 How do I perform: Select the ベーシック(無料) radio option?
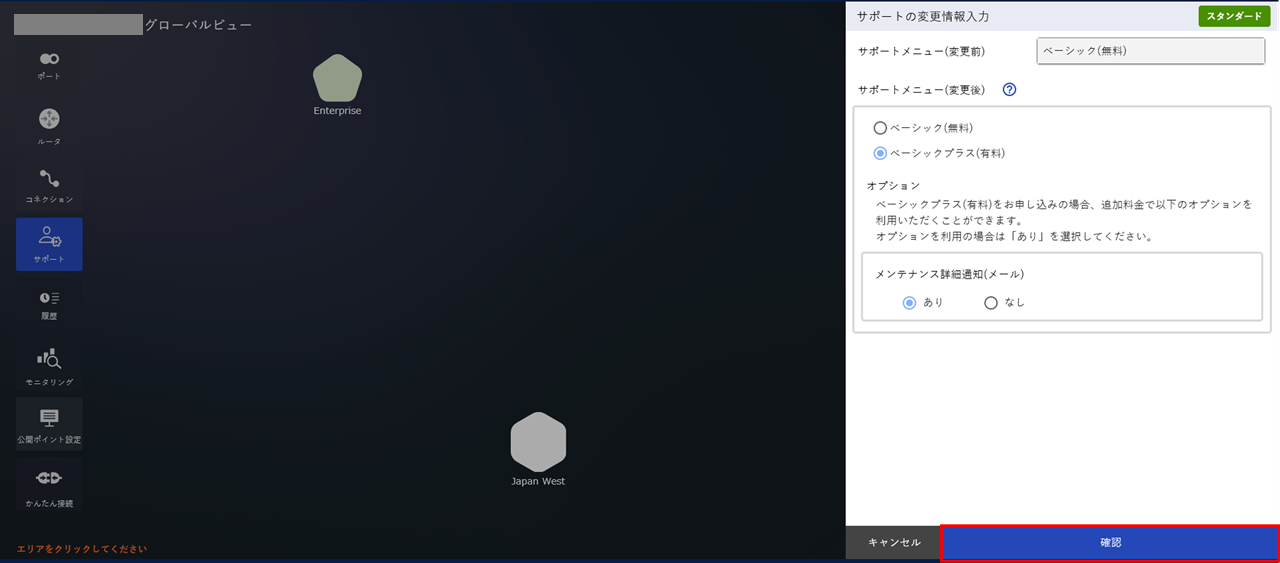(x=880, y=128)
